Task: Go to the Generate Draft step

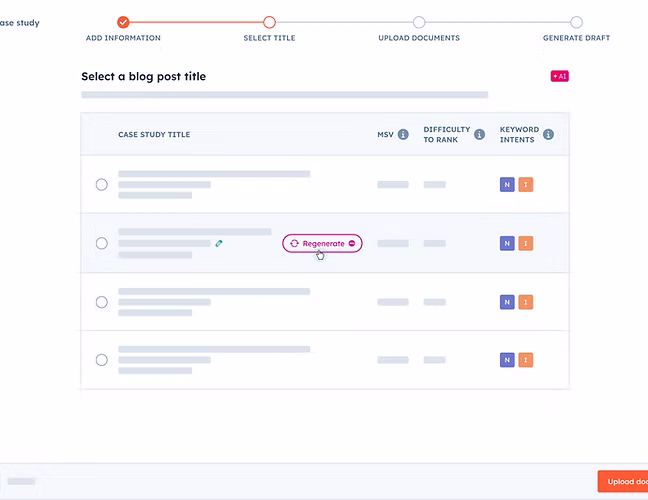Action: click(577, 22)
